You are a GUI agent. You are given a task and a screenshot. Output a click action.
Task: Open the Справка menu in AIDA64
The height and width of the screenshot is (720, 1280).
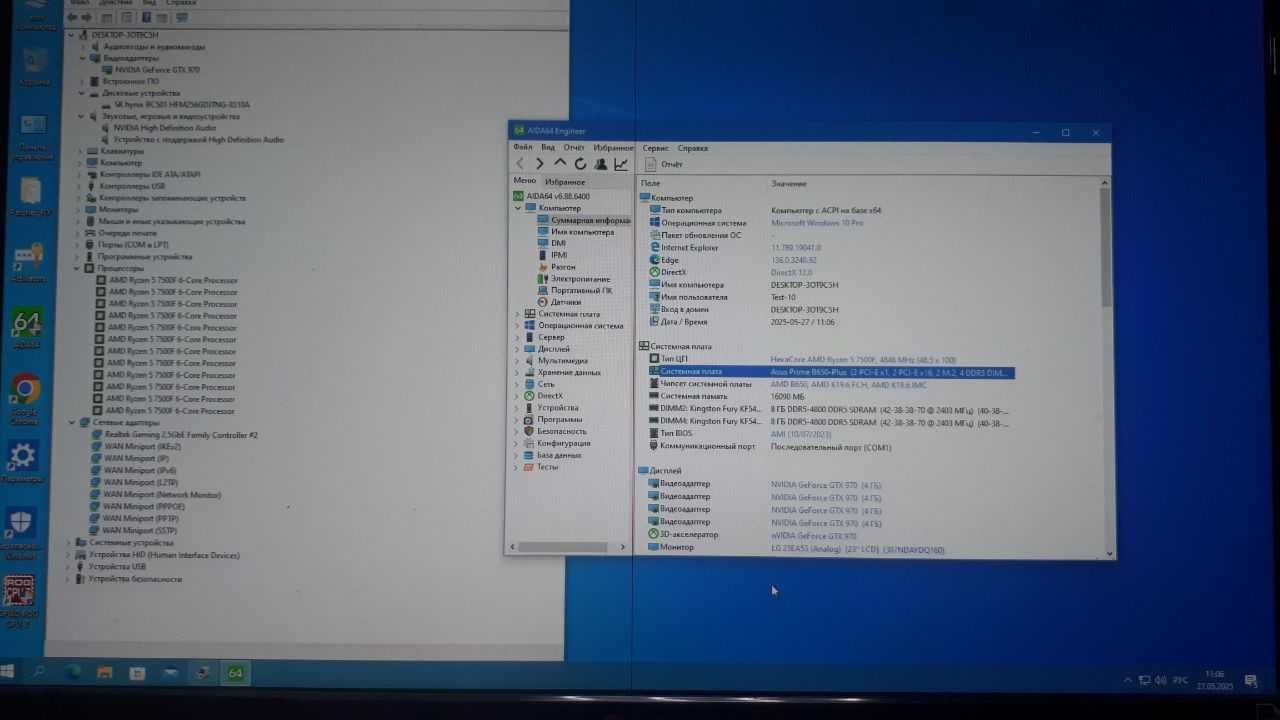(x=692, y=148)
